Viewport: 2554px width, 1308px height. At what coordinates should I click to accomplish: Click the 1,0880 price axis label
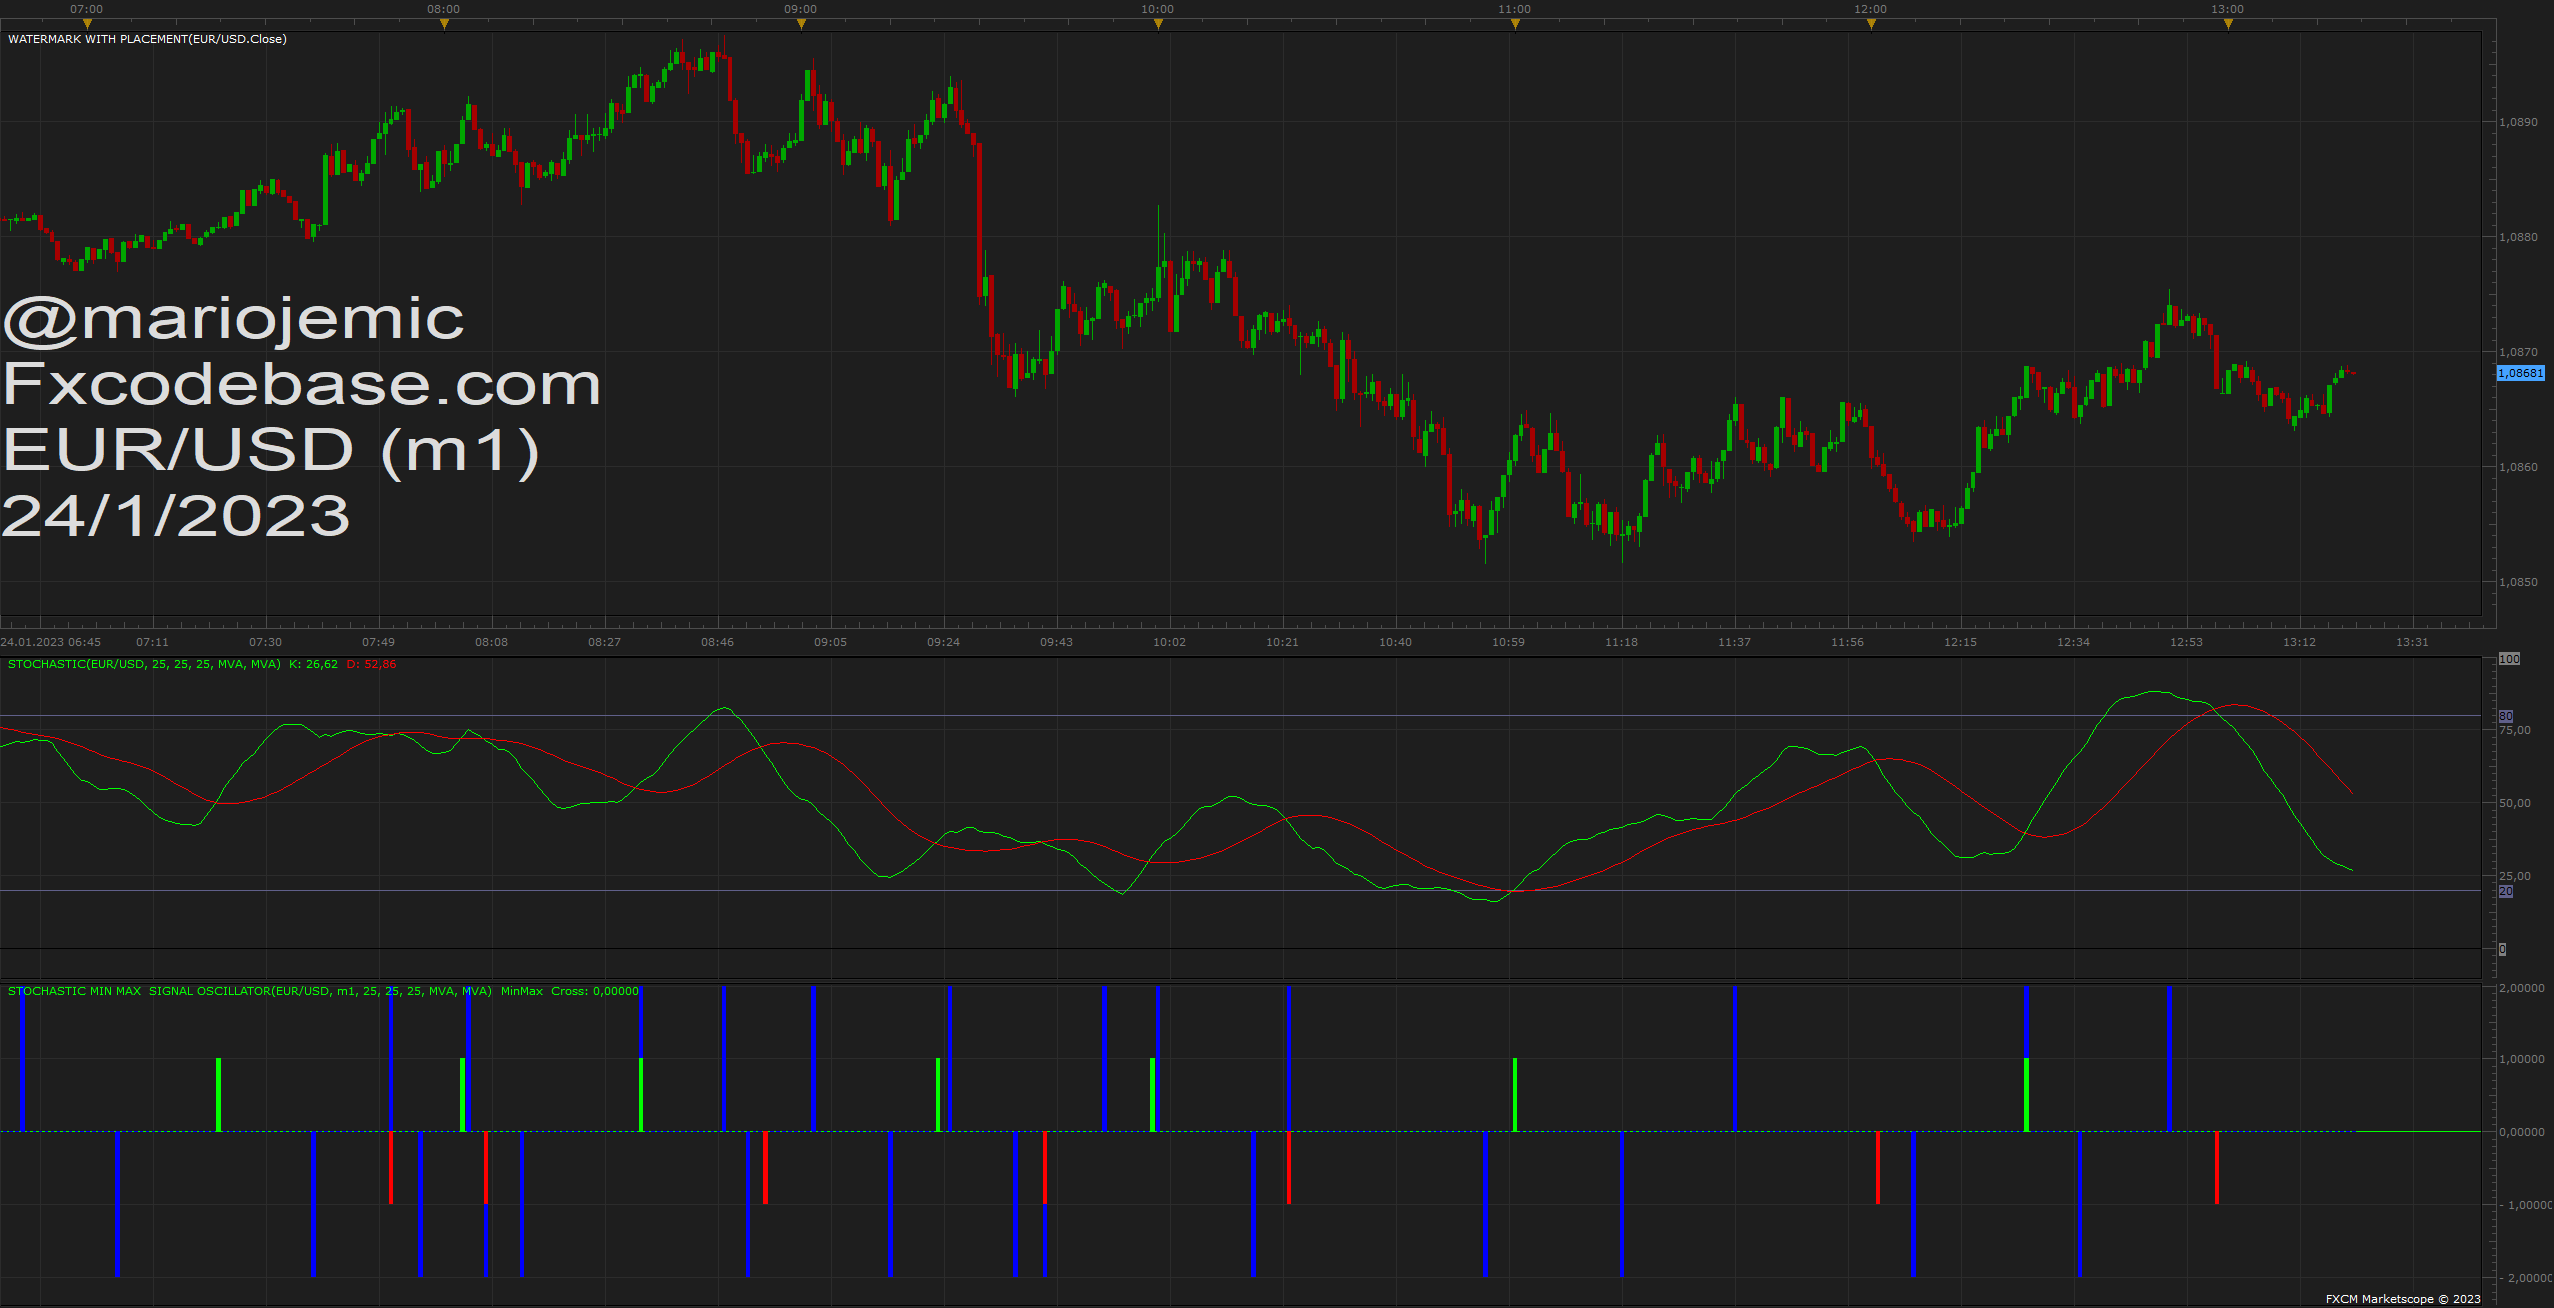pyautogui.click(x=2518, y=237)
